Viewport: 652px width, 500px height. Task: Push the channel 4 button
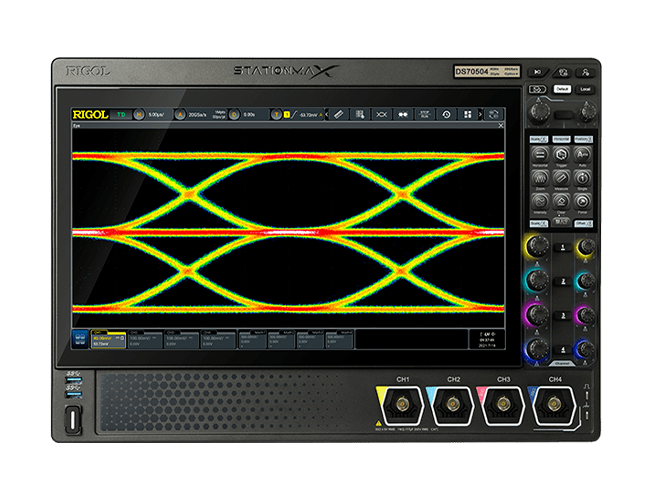[x=563, y=350]
